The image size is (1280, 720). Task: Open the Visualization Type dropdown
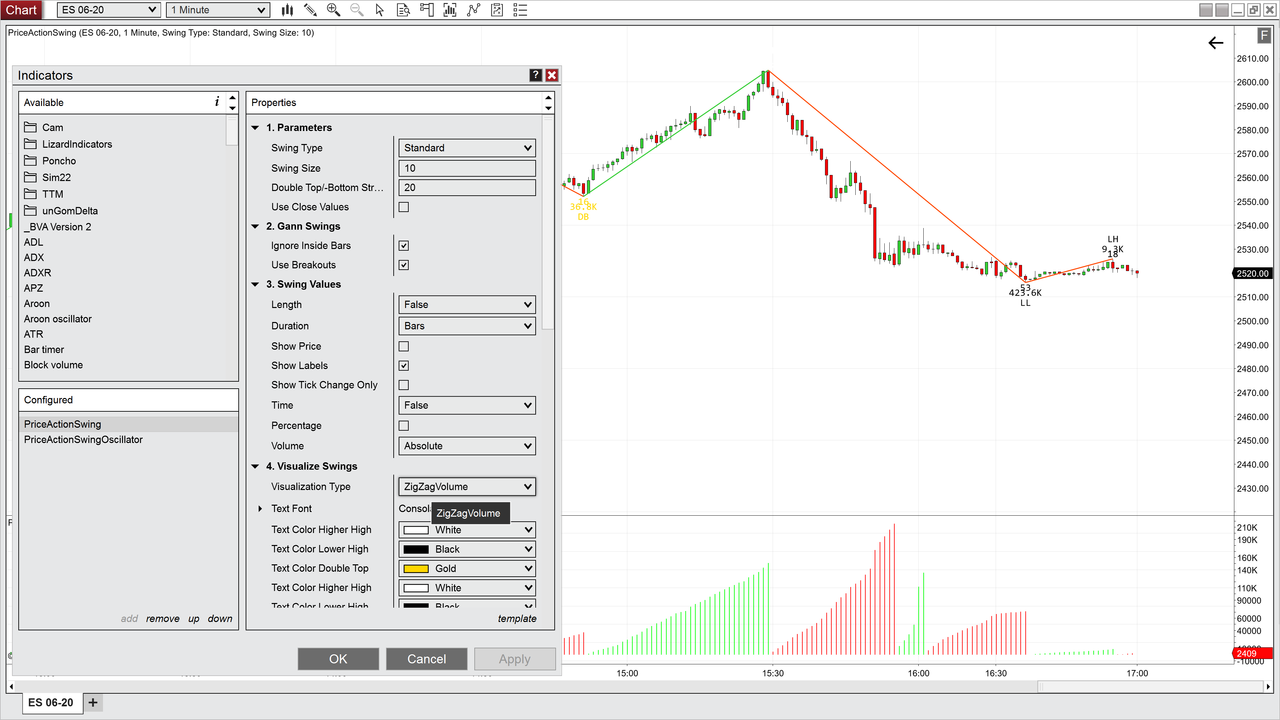tap(467, 487)
